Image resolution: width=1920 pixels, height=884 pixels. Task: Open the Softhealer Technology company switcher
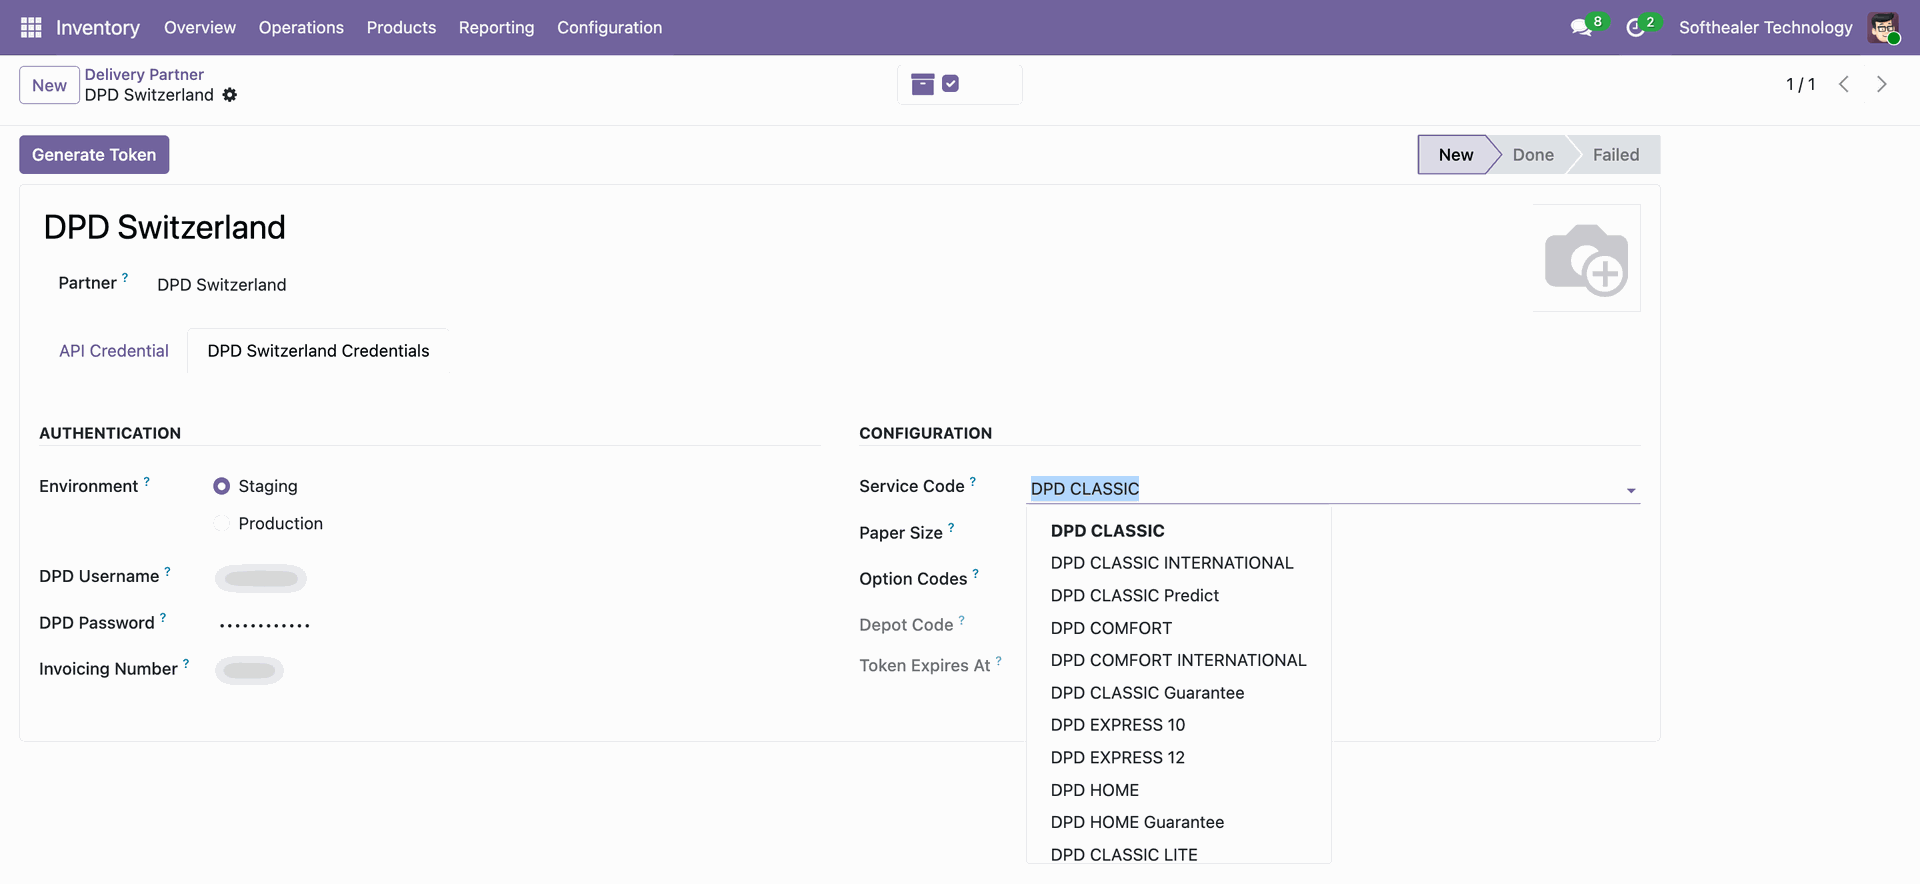click(1765, 27)
